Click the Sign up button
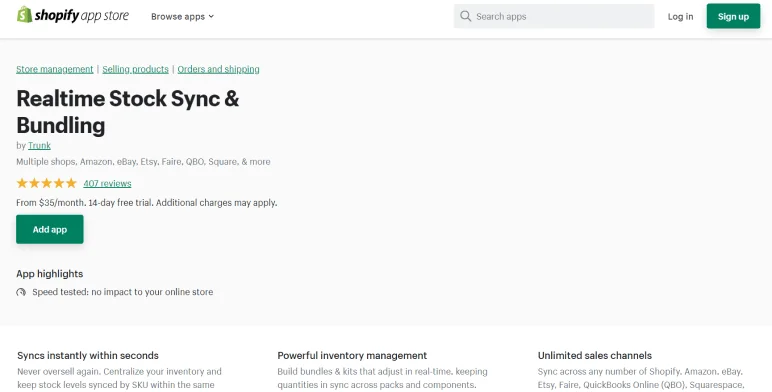The image size is (772, 392). pos(733,16)
